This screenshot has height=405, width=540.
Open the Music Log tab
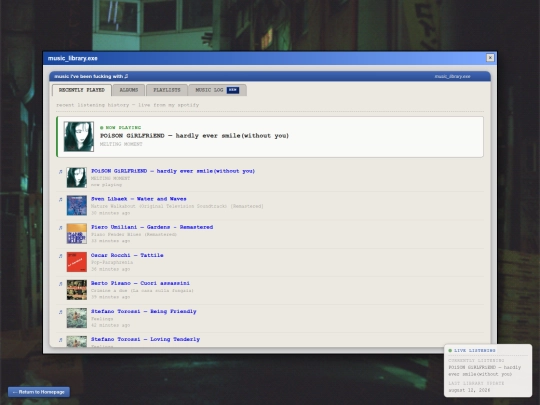[x=217, y=90]
